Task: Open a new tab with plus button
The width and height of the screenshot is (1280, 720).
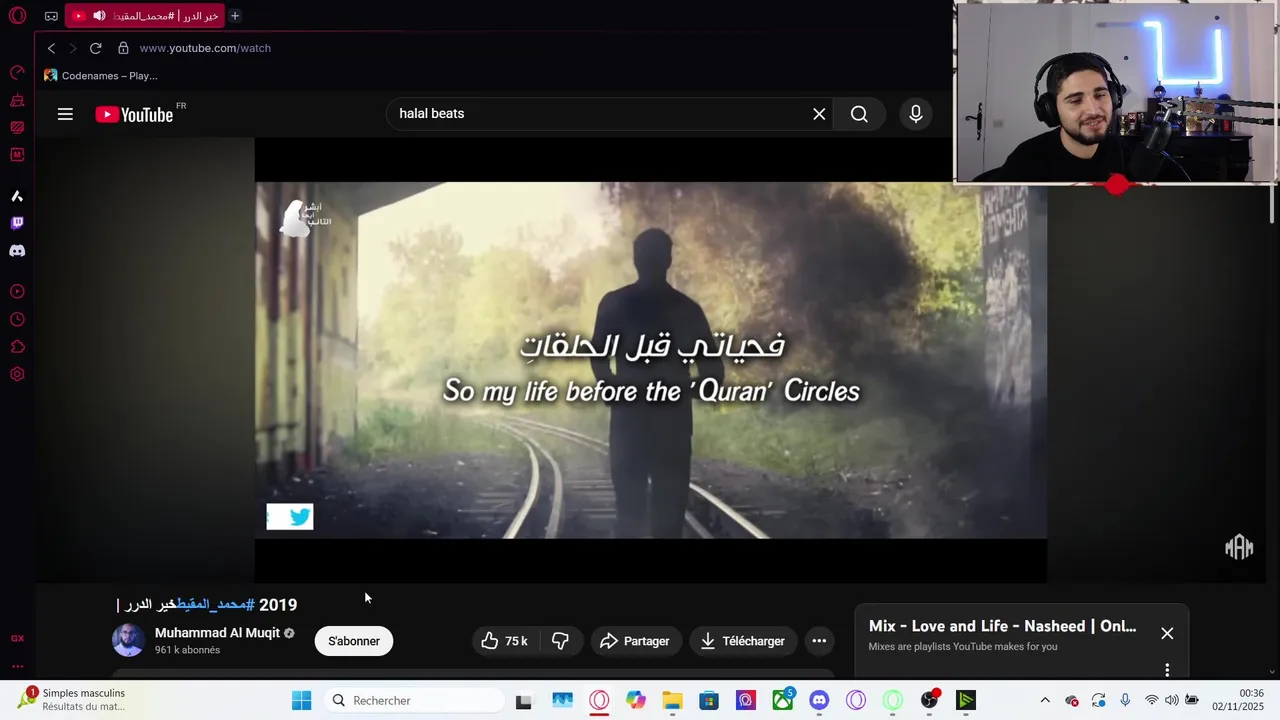Action: coord(235,16)
